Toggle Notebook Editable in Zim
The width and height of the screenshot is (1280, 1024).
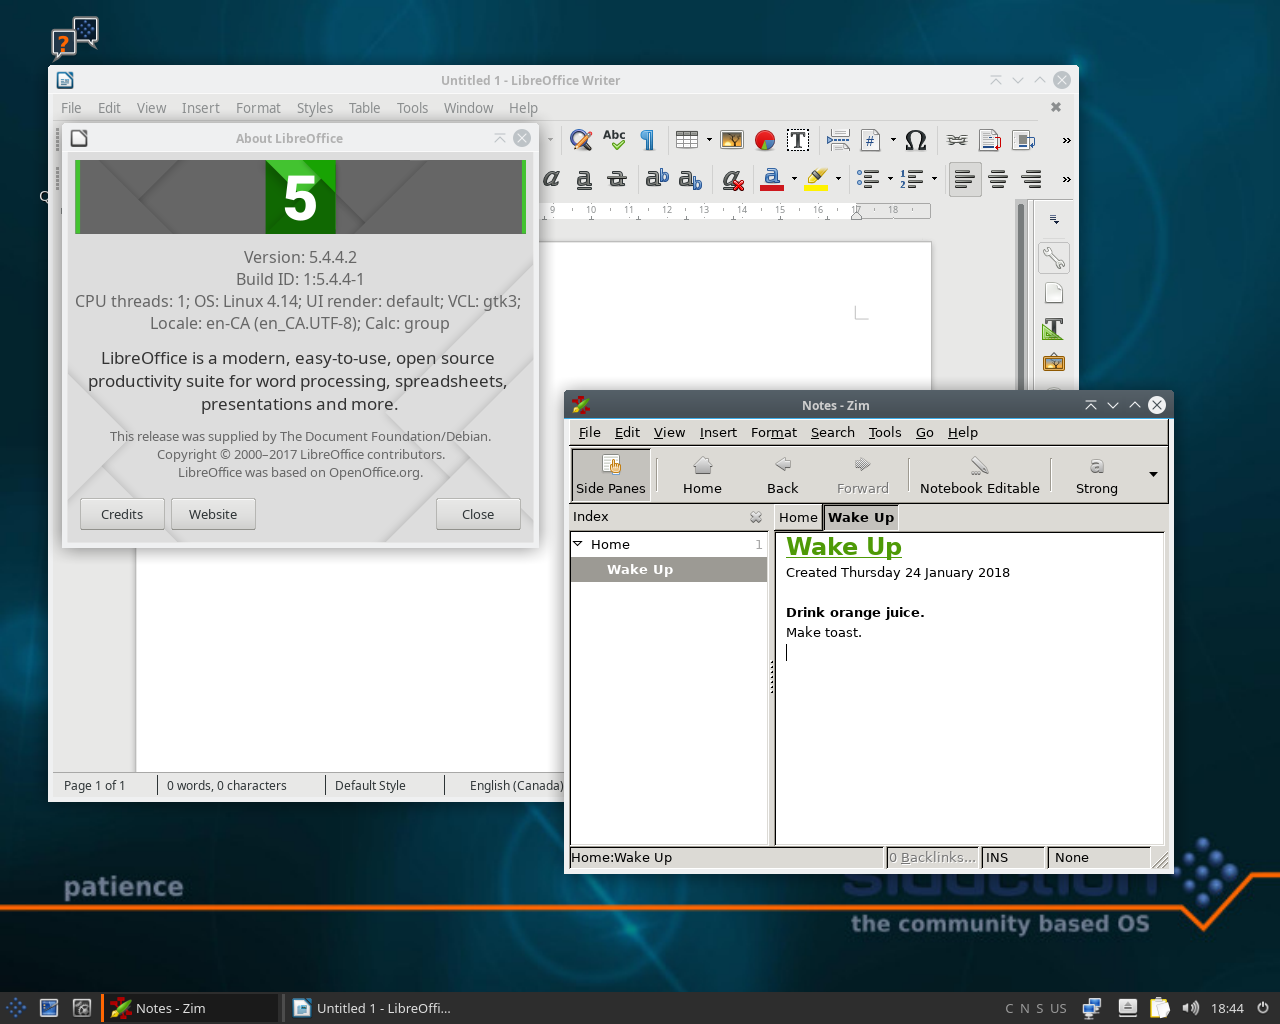pyautogui.click(x=980, y=474)
